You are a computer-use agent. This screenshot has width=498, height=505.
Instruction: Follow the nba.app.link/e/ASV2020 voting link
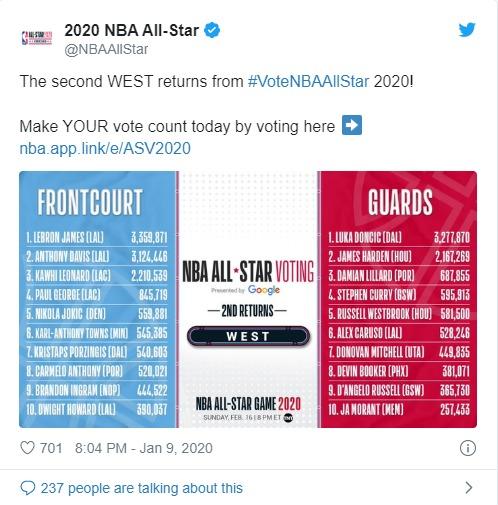[105, 148]
